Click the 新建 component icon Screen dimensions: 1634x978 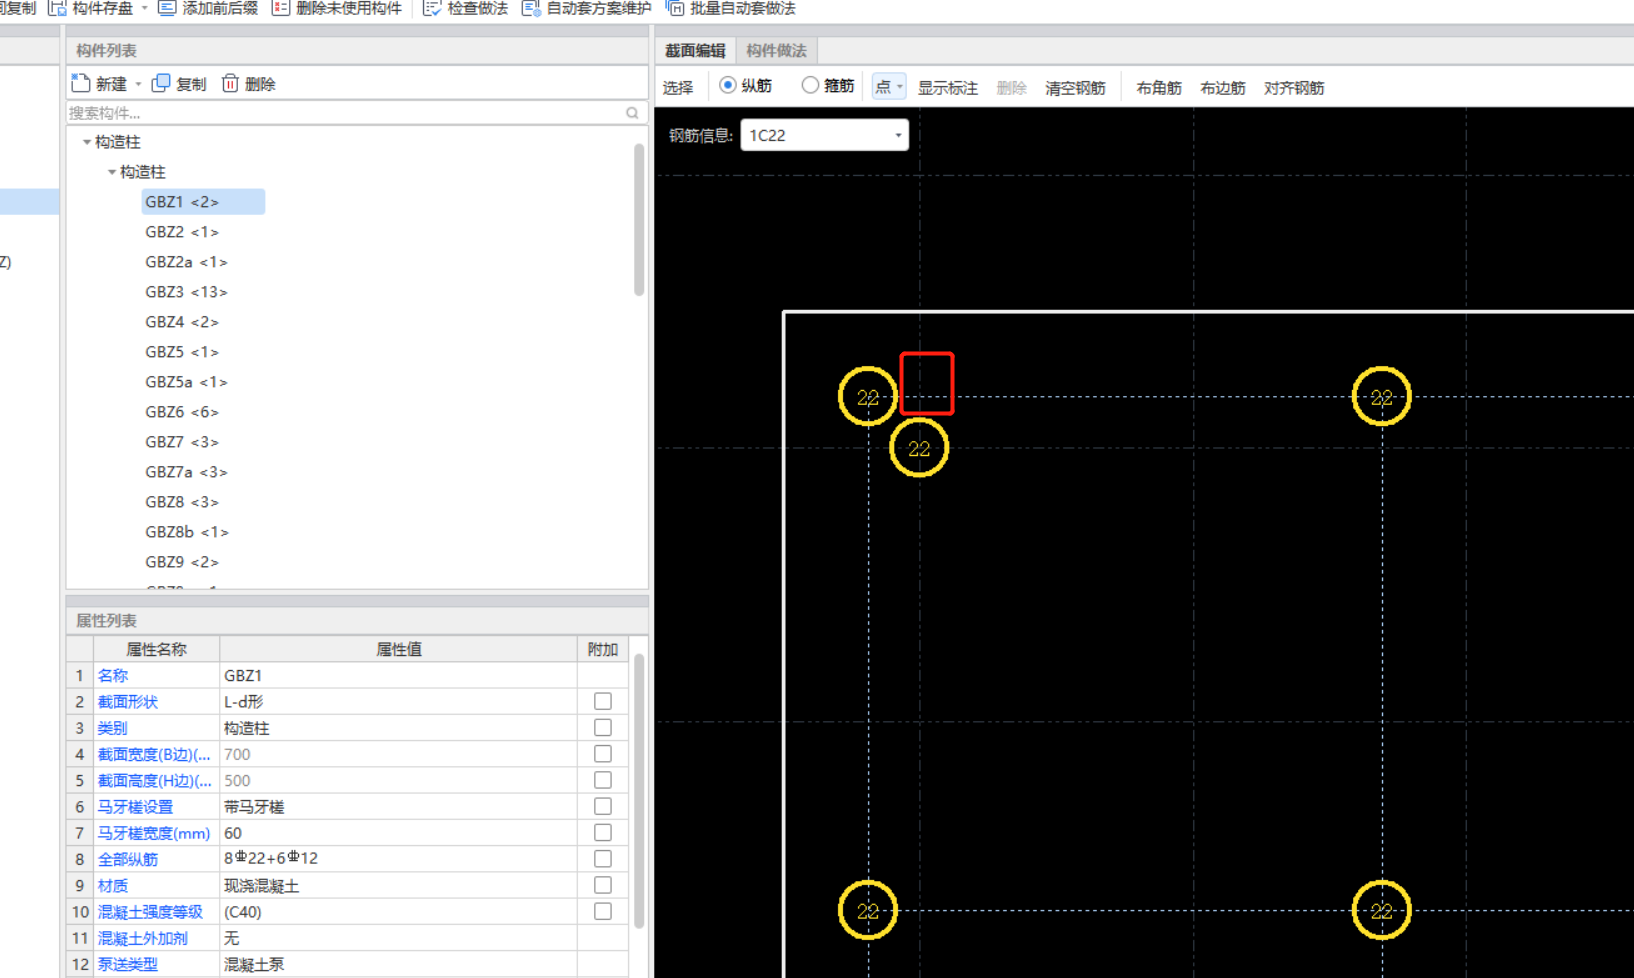81,83
